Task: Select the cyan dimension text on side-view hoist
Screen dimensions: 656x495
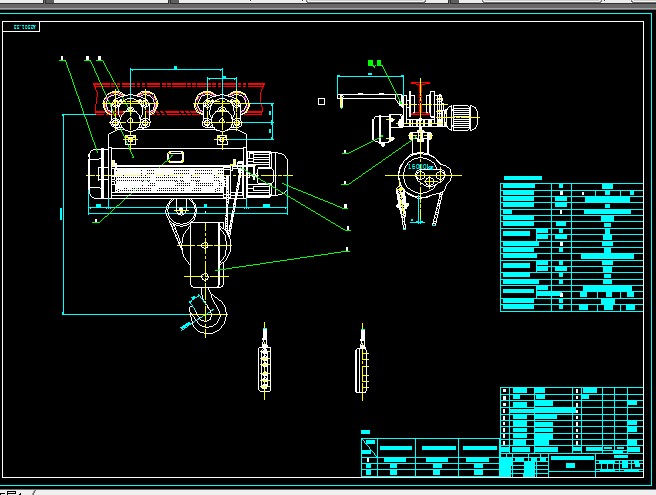Action: 420,167
